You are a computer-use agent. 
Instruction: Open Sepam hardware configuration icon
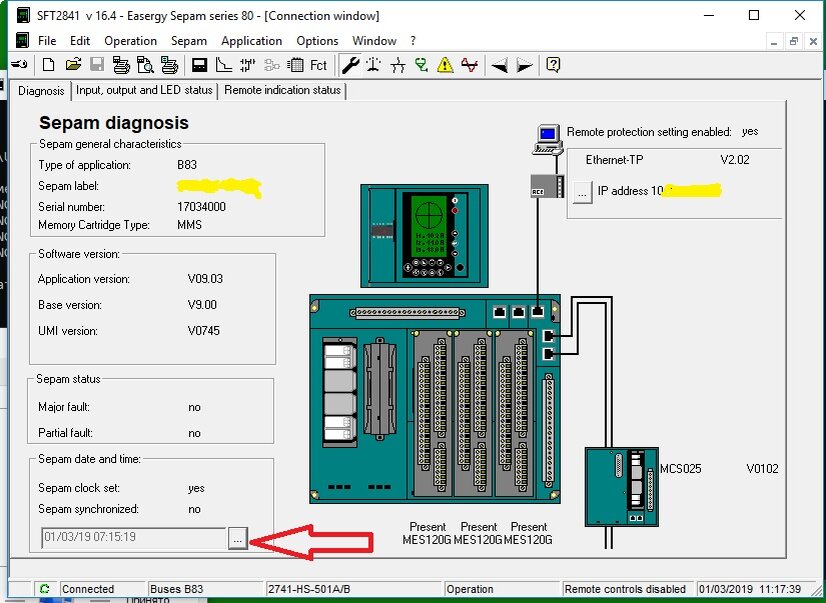point(199,65)
